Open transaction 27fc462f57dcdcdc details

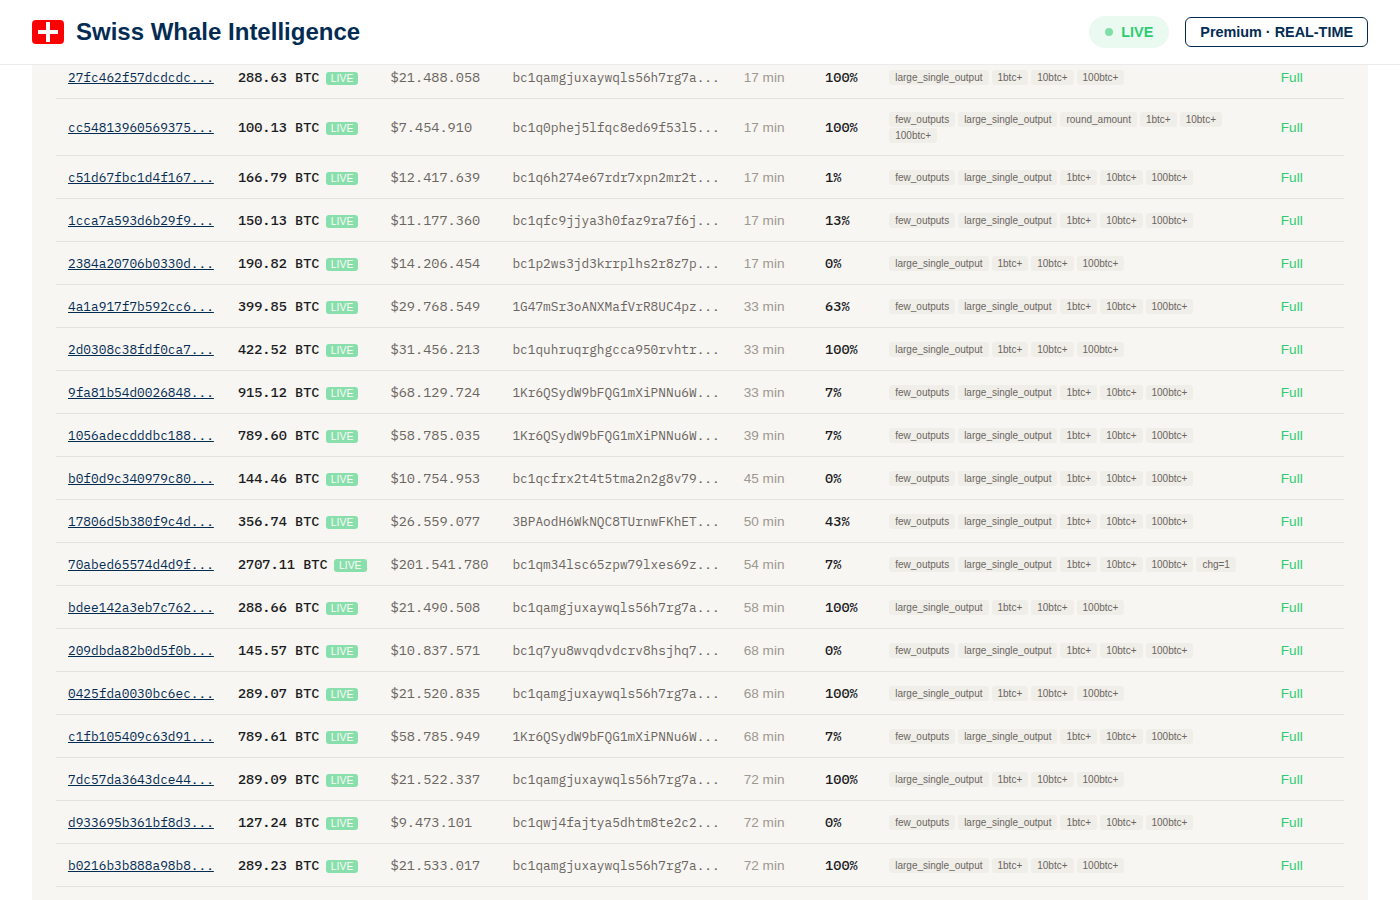[140, 77]
